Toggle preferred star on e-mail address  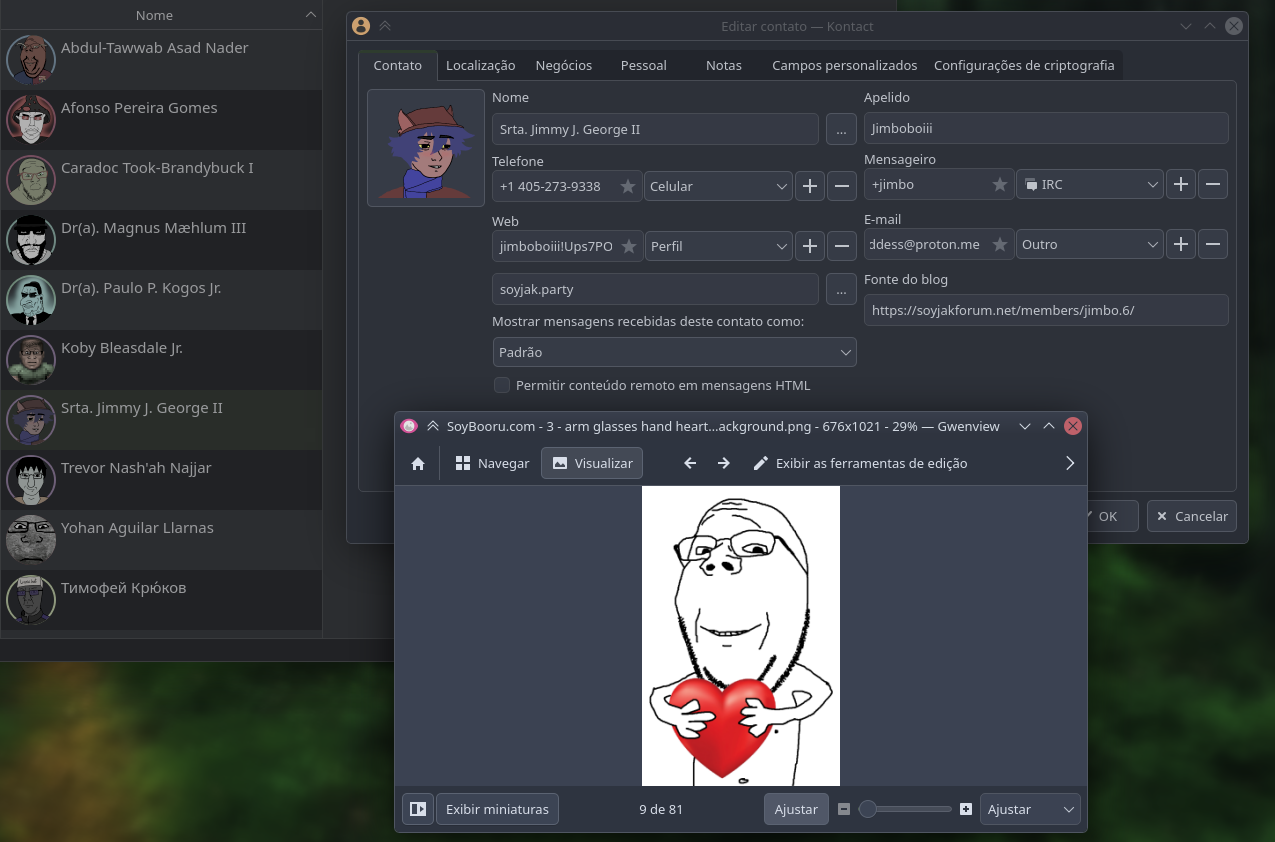click(999, 244)
